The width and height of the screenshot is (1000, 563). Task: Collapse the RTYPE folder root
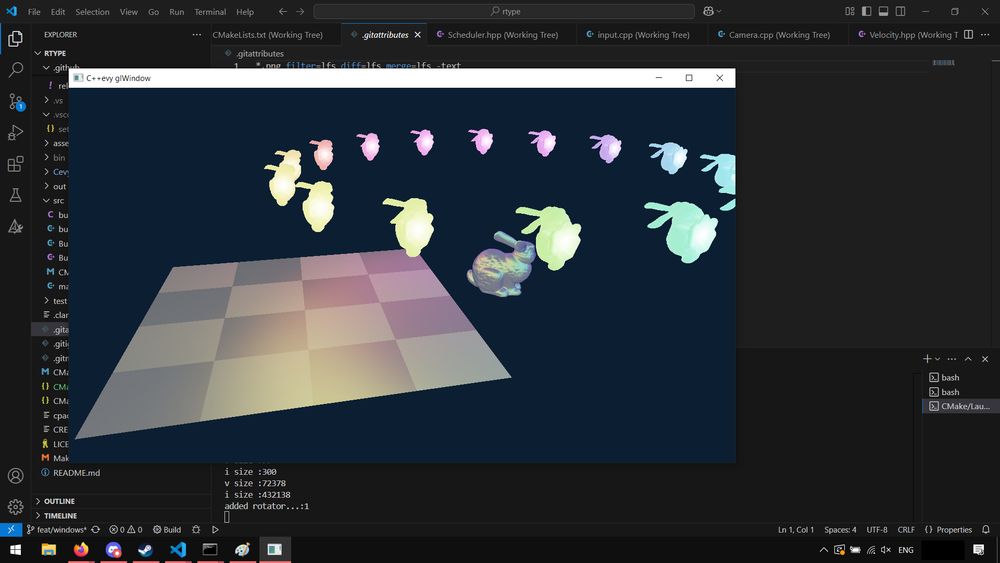pyautogui.click(x=55, y=53)
